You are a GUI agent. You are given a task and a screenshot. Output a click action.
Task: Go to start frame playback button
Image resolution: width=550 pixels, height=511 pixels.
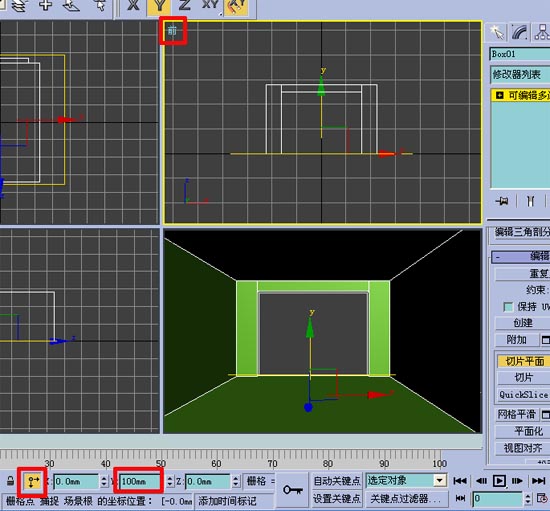click(460, 480)
